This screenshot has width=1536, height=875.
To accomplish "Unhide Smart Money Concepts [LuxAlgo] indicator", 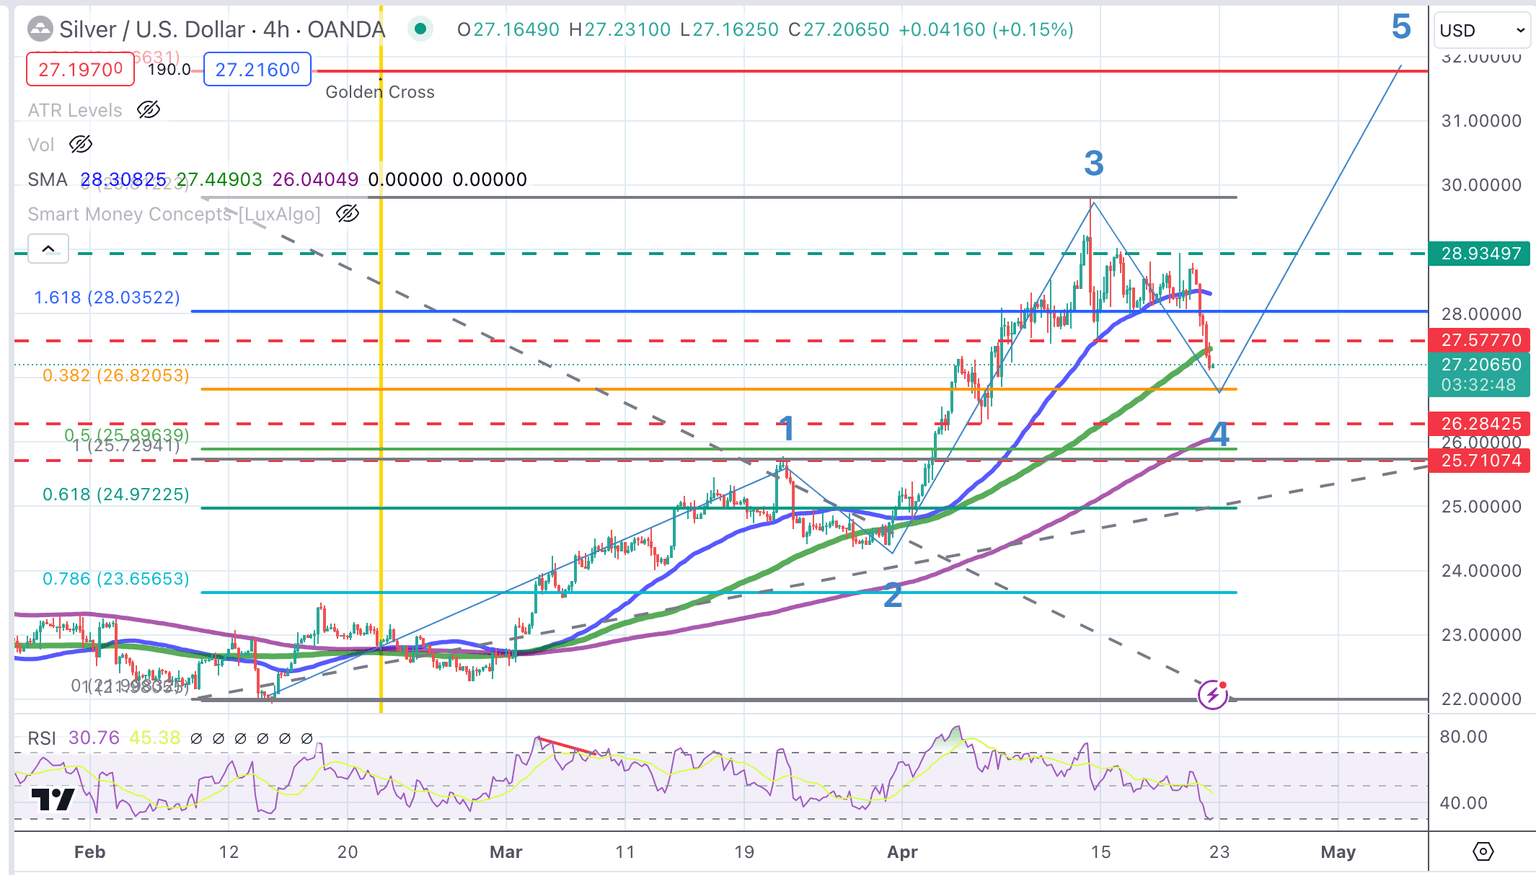I will [x=347, y=213].
